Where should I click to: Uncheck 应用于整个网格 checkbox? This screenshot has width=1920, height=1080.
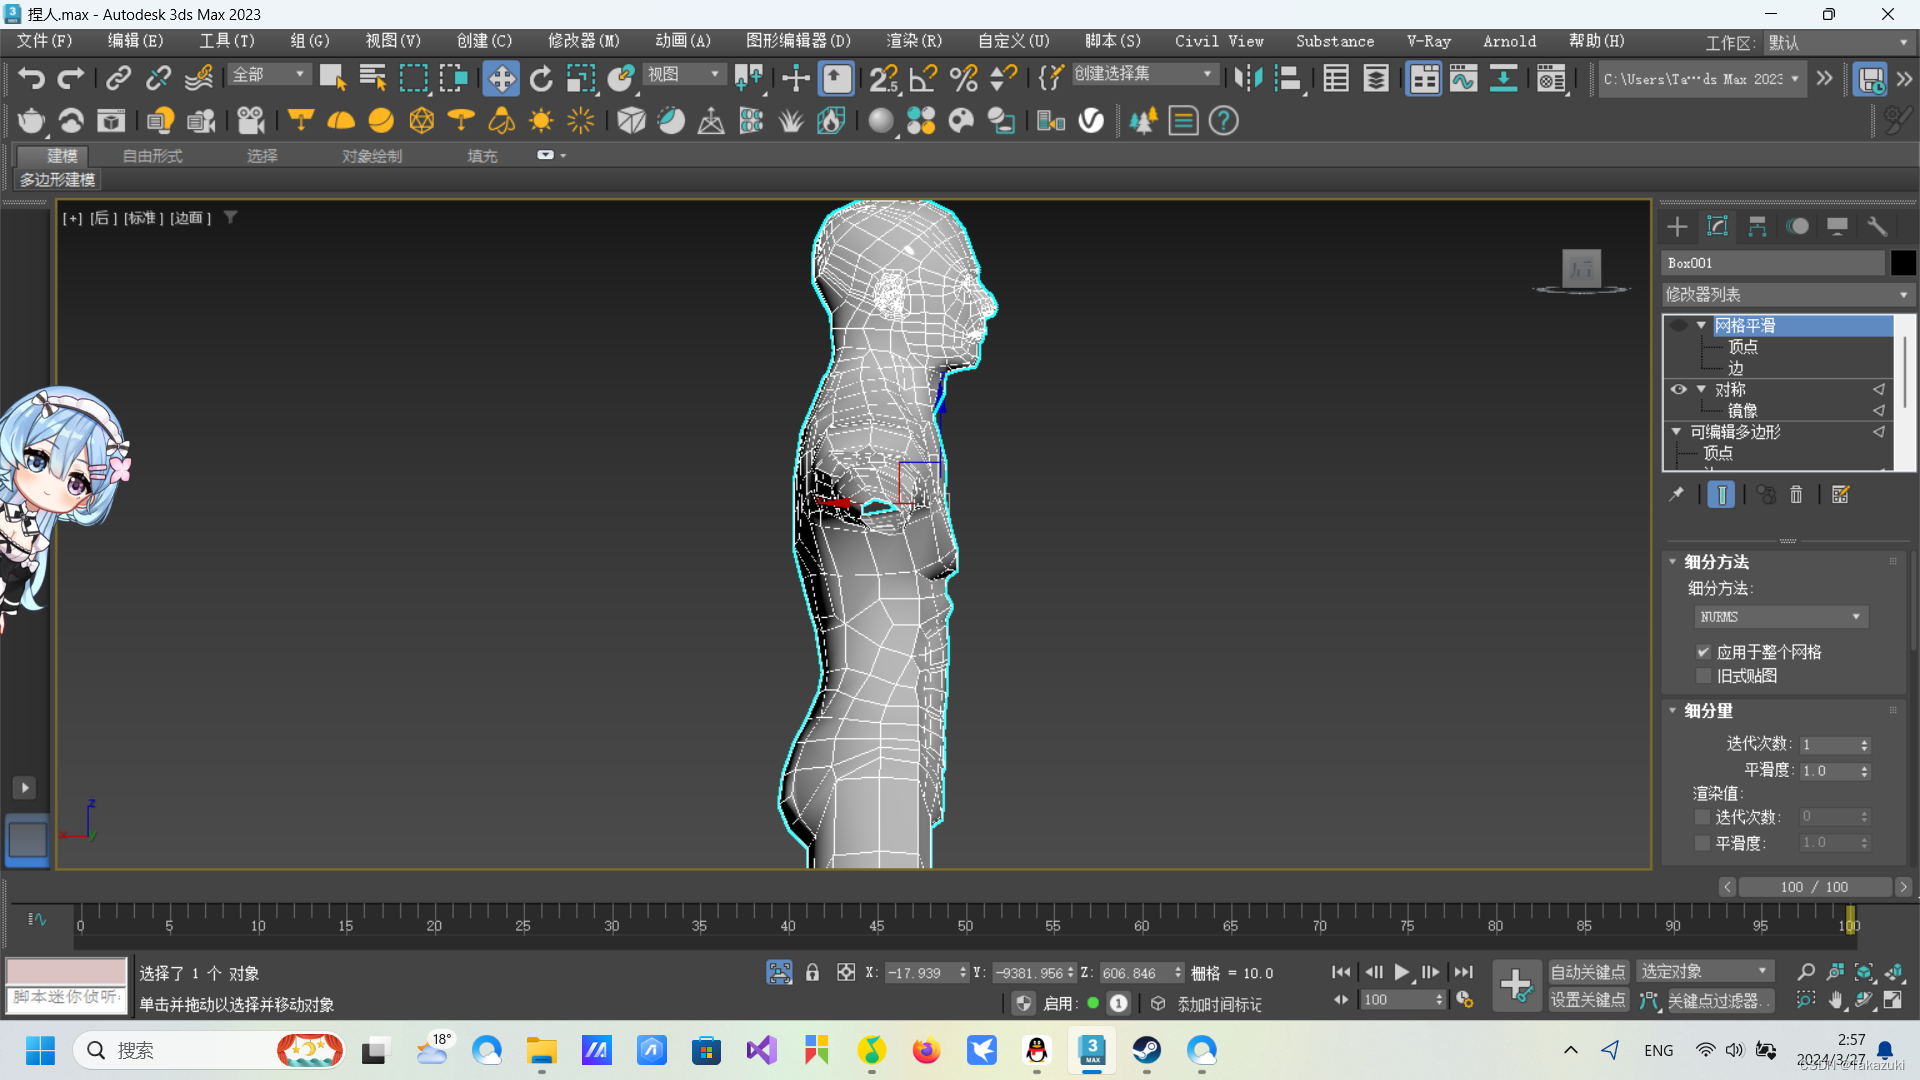(x=1703, y=652)
